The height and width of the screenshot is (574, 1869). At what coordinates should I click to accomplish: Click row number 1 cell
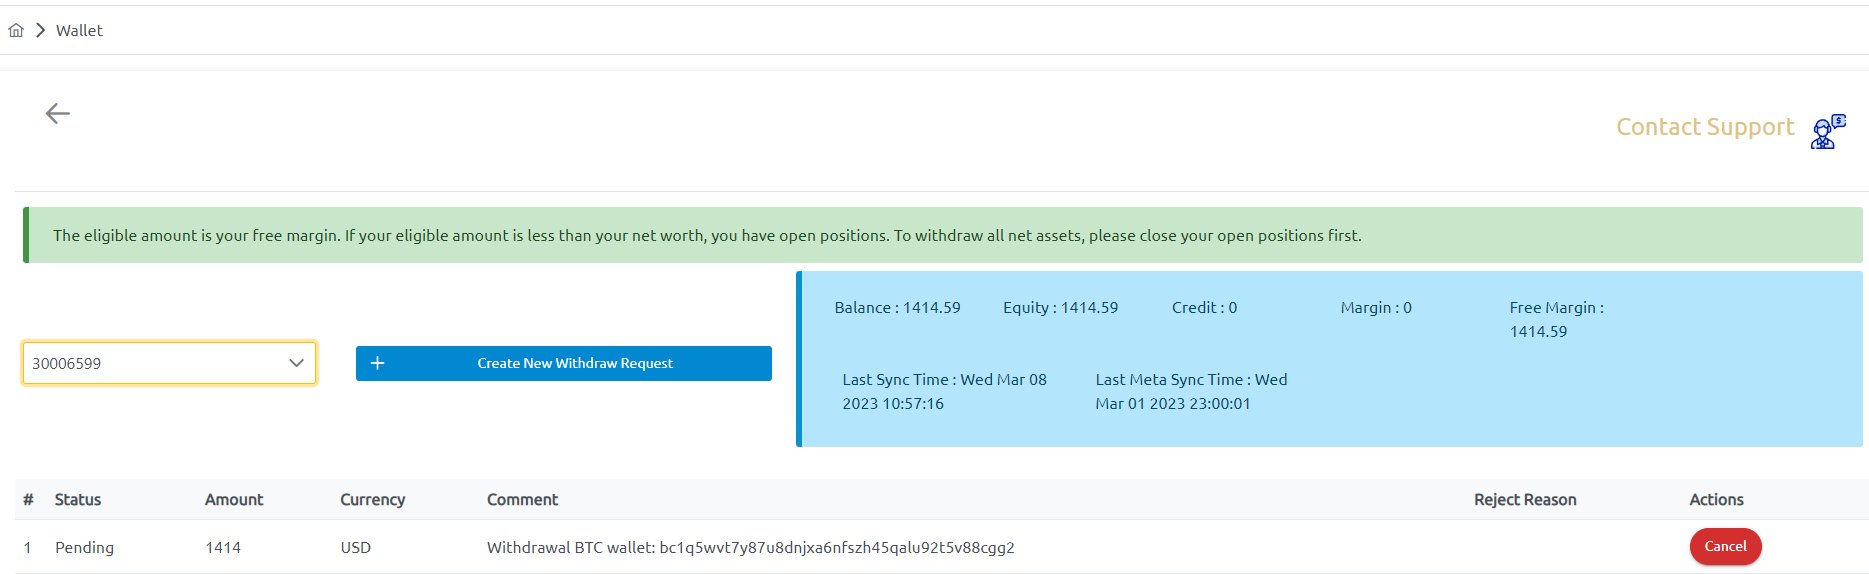27,547
